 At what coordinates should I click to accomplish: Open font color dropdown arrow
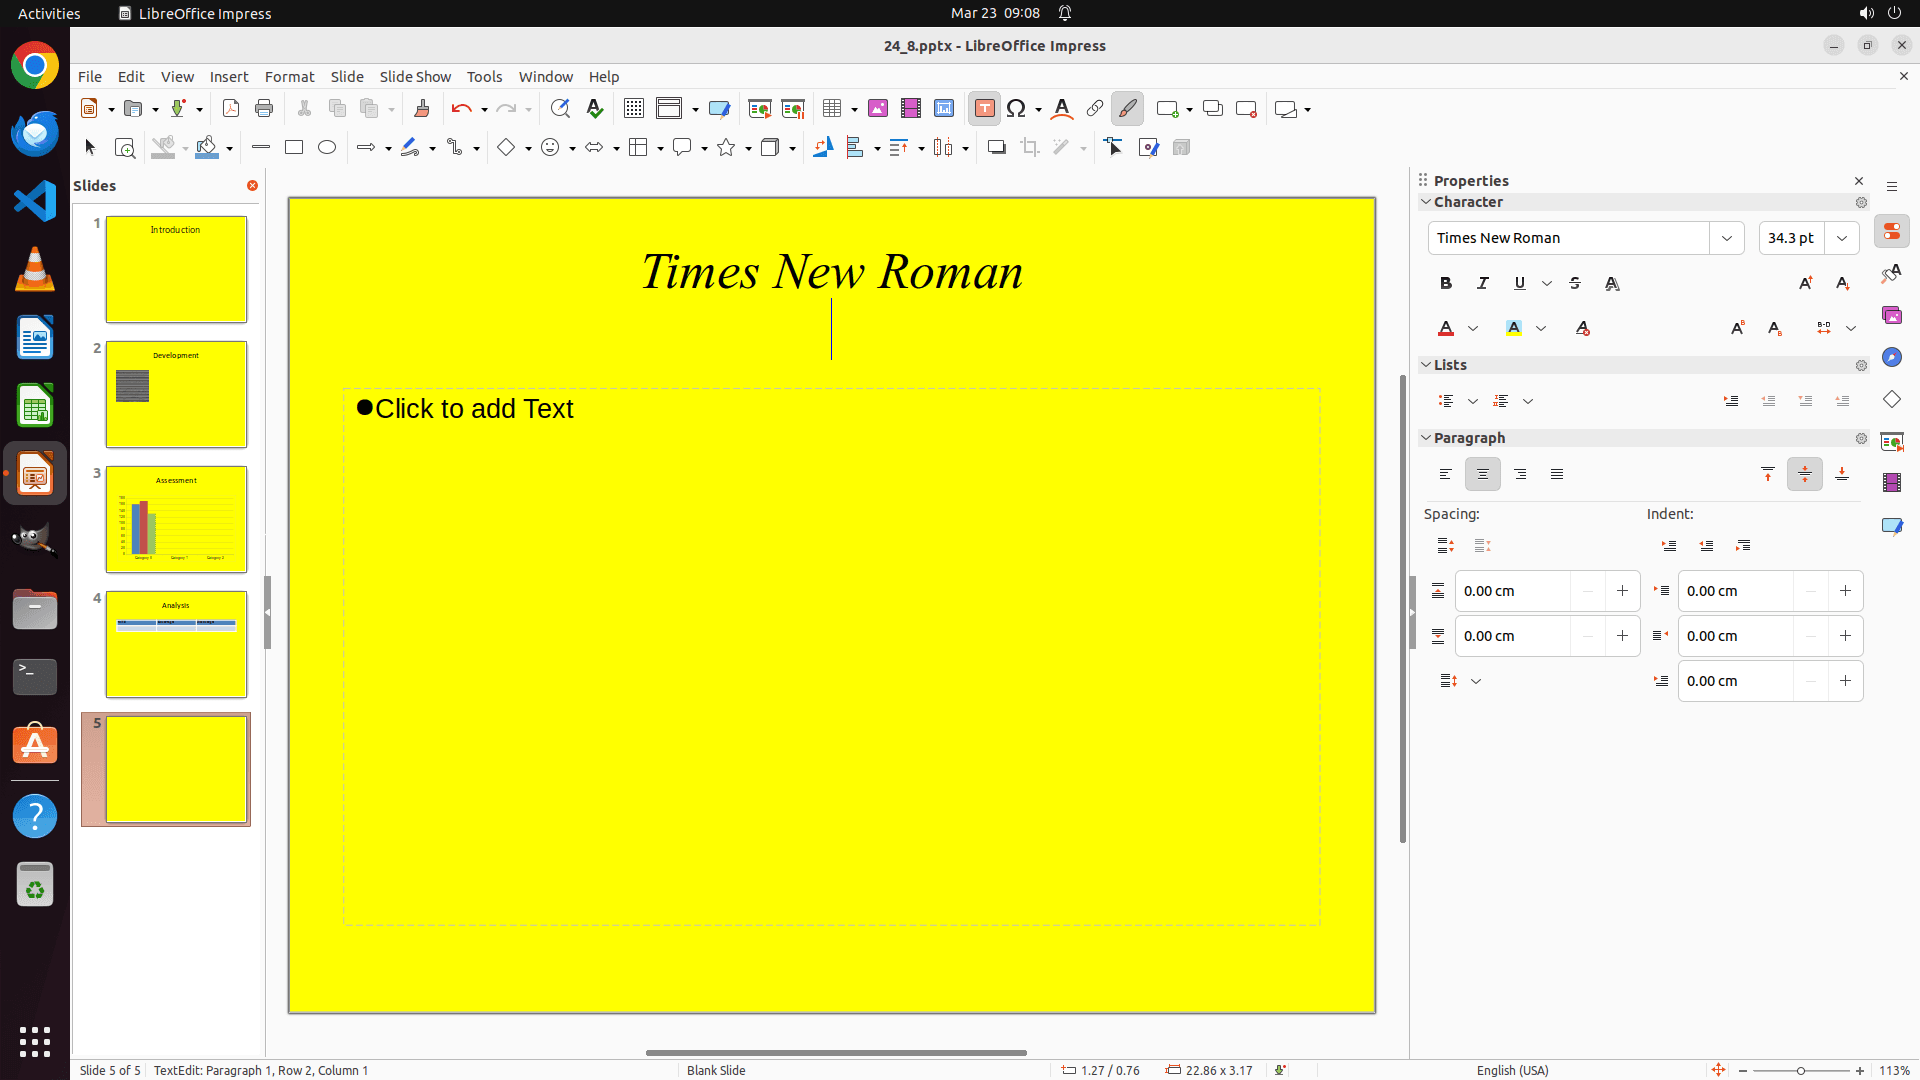click(1473, 328)
